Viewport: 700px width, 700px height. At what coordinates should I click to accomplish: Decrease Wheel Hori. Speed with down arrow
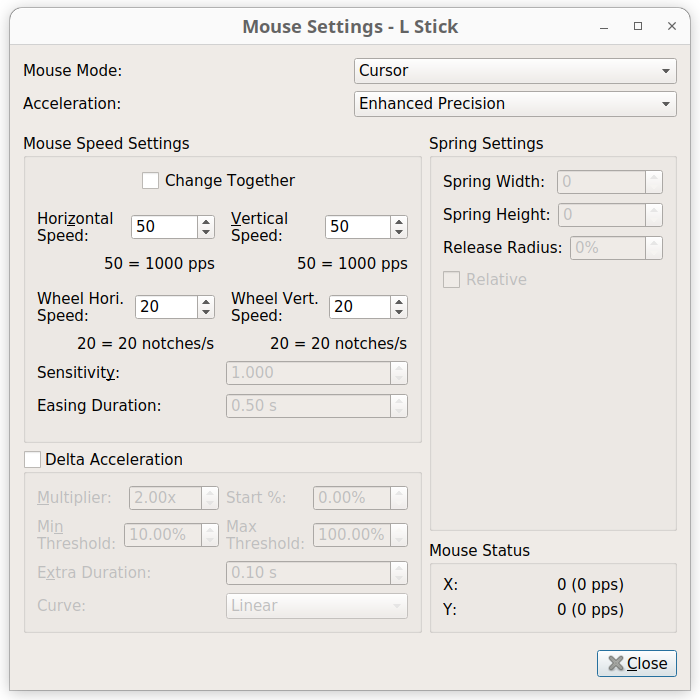206,312
